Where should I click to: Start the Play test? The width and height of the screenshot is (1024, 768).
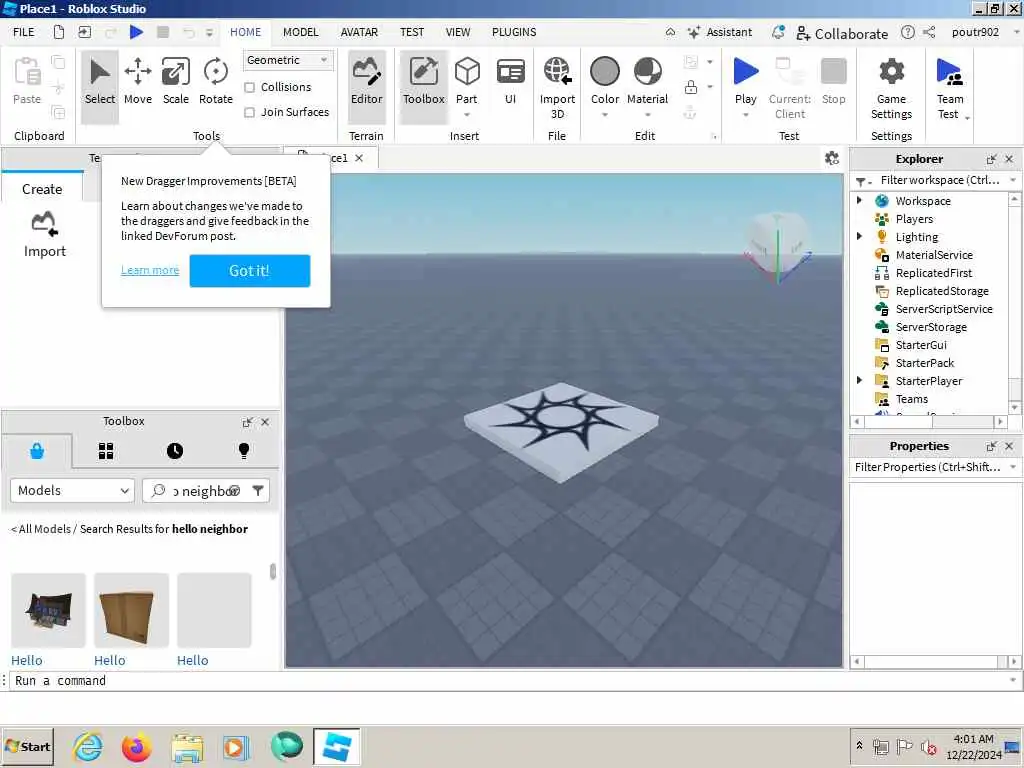click(745, 72)
